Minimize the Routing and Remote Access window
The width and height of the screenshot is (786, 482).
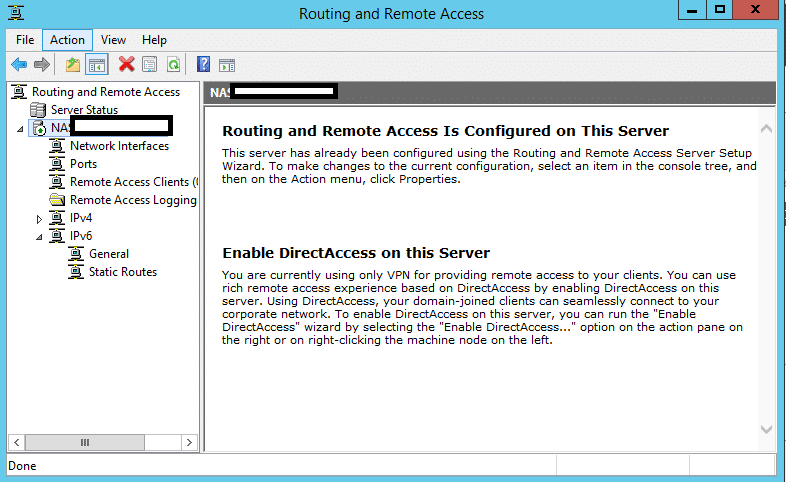click(x=692, y=10)
